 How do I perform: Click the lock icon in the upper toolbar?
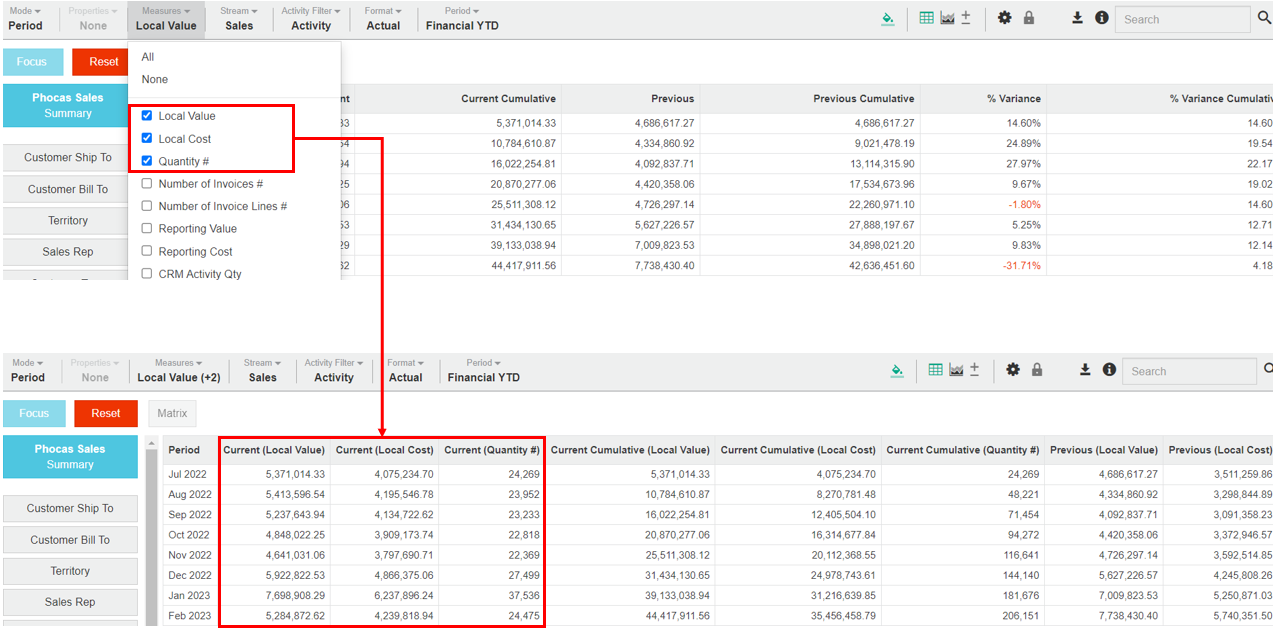click(1030, 18)
